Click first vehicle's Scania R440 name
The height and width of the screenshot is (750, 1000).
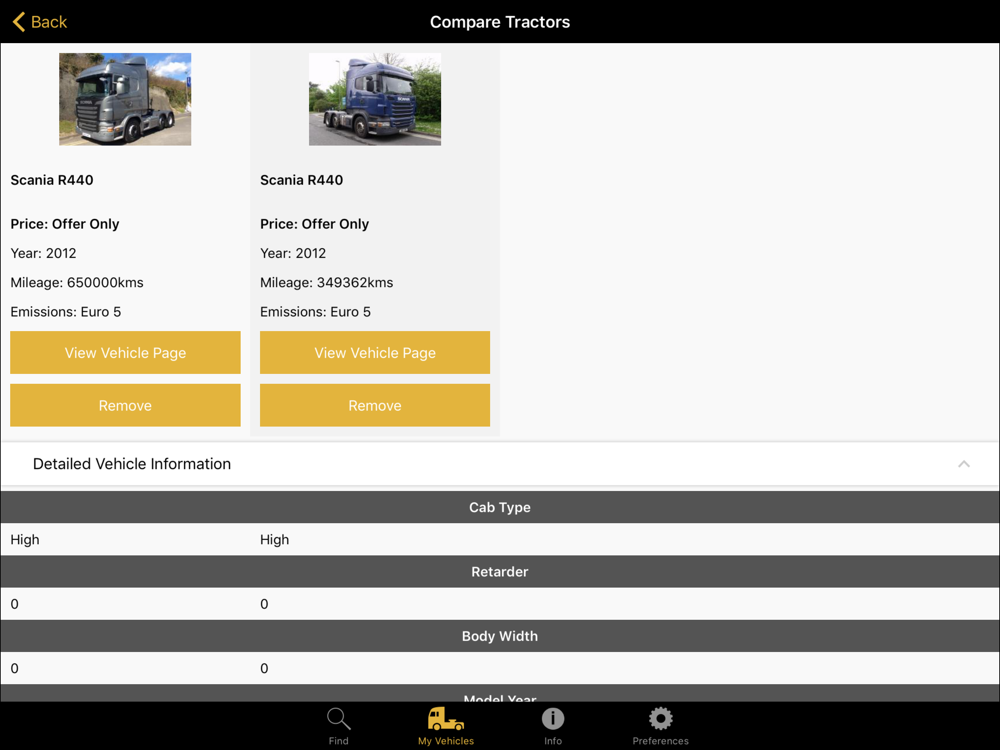[52, 180]
